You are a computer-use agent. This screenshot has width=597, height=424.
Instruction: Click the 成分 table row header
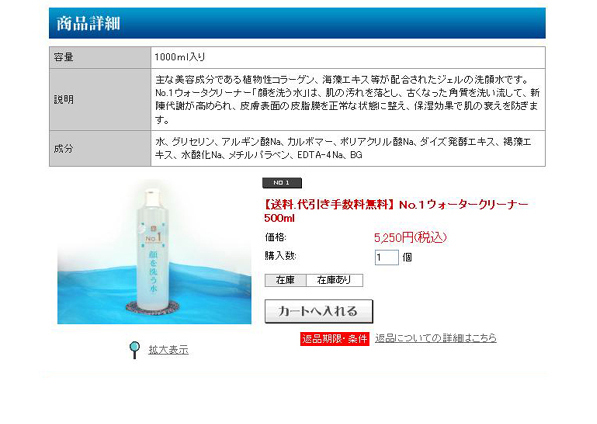click(x=100, y=148)
